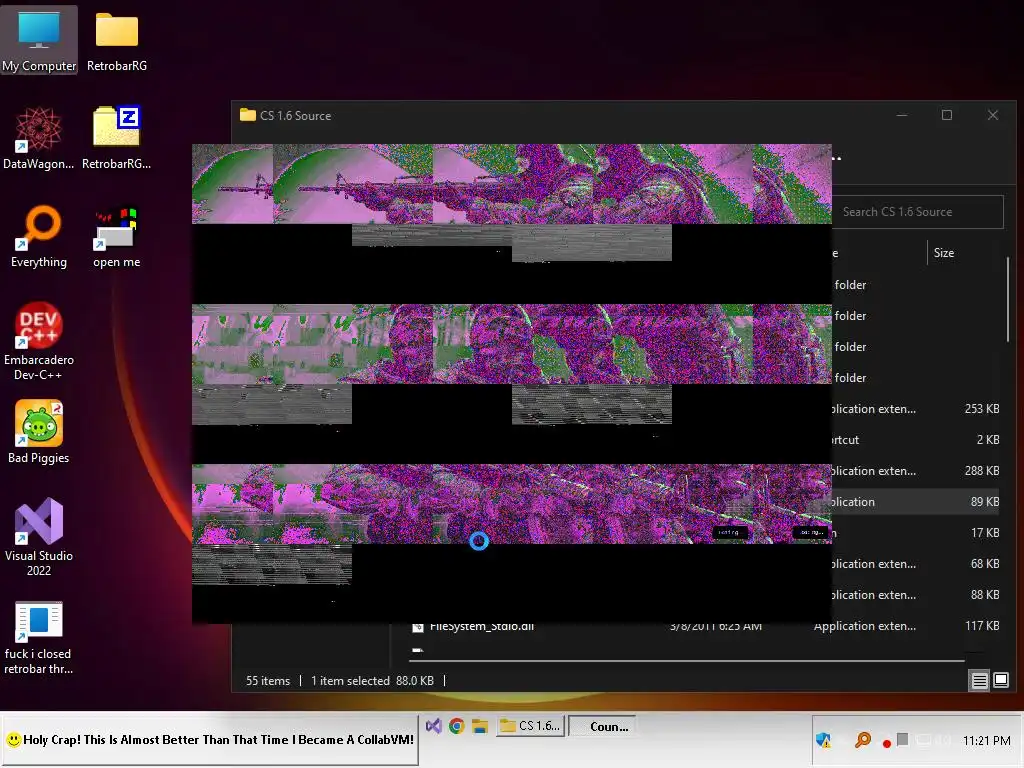This screenshot has width=1024, height=768.
Task: Select the 17 KB file row
Action: [x=916, y=533]
